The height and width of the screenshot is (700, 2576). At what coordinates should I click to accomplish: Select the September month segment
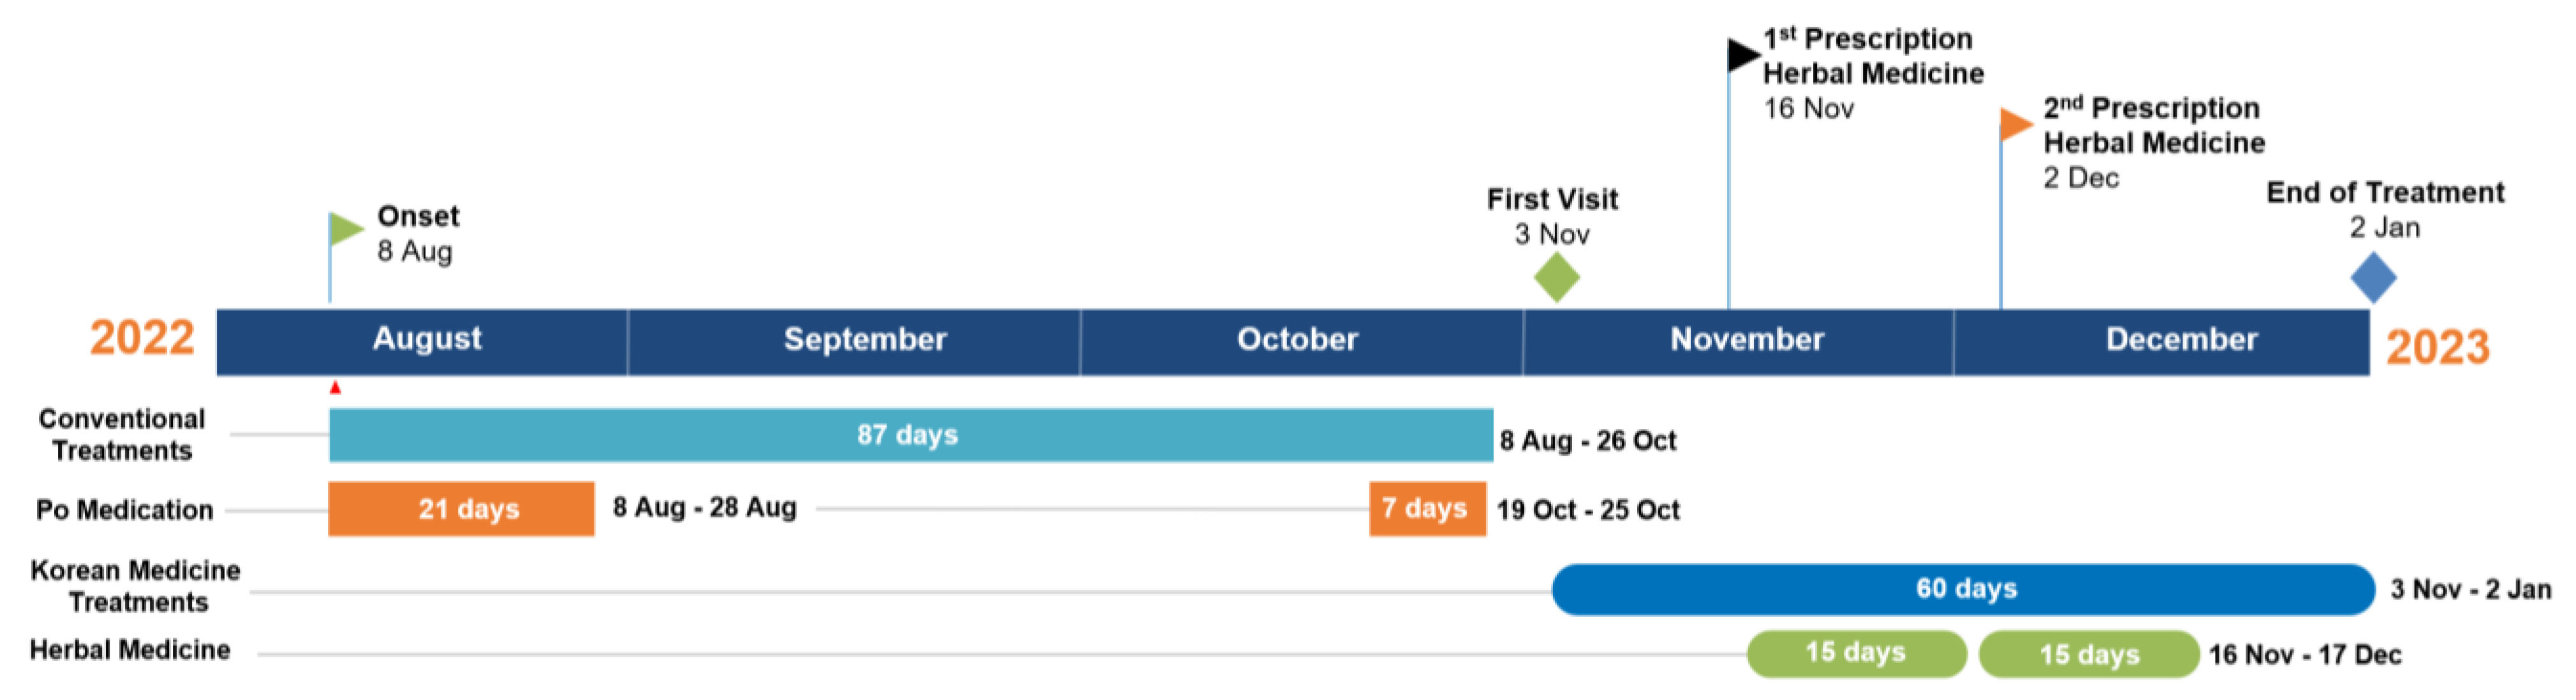(864, 340)
